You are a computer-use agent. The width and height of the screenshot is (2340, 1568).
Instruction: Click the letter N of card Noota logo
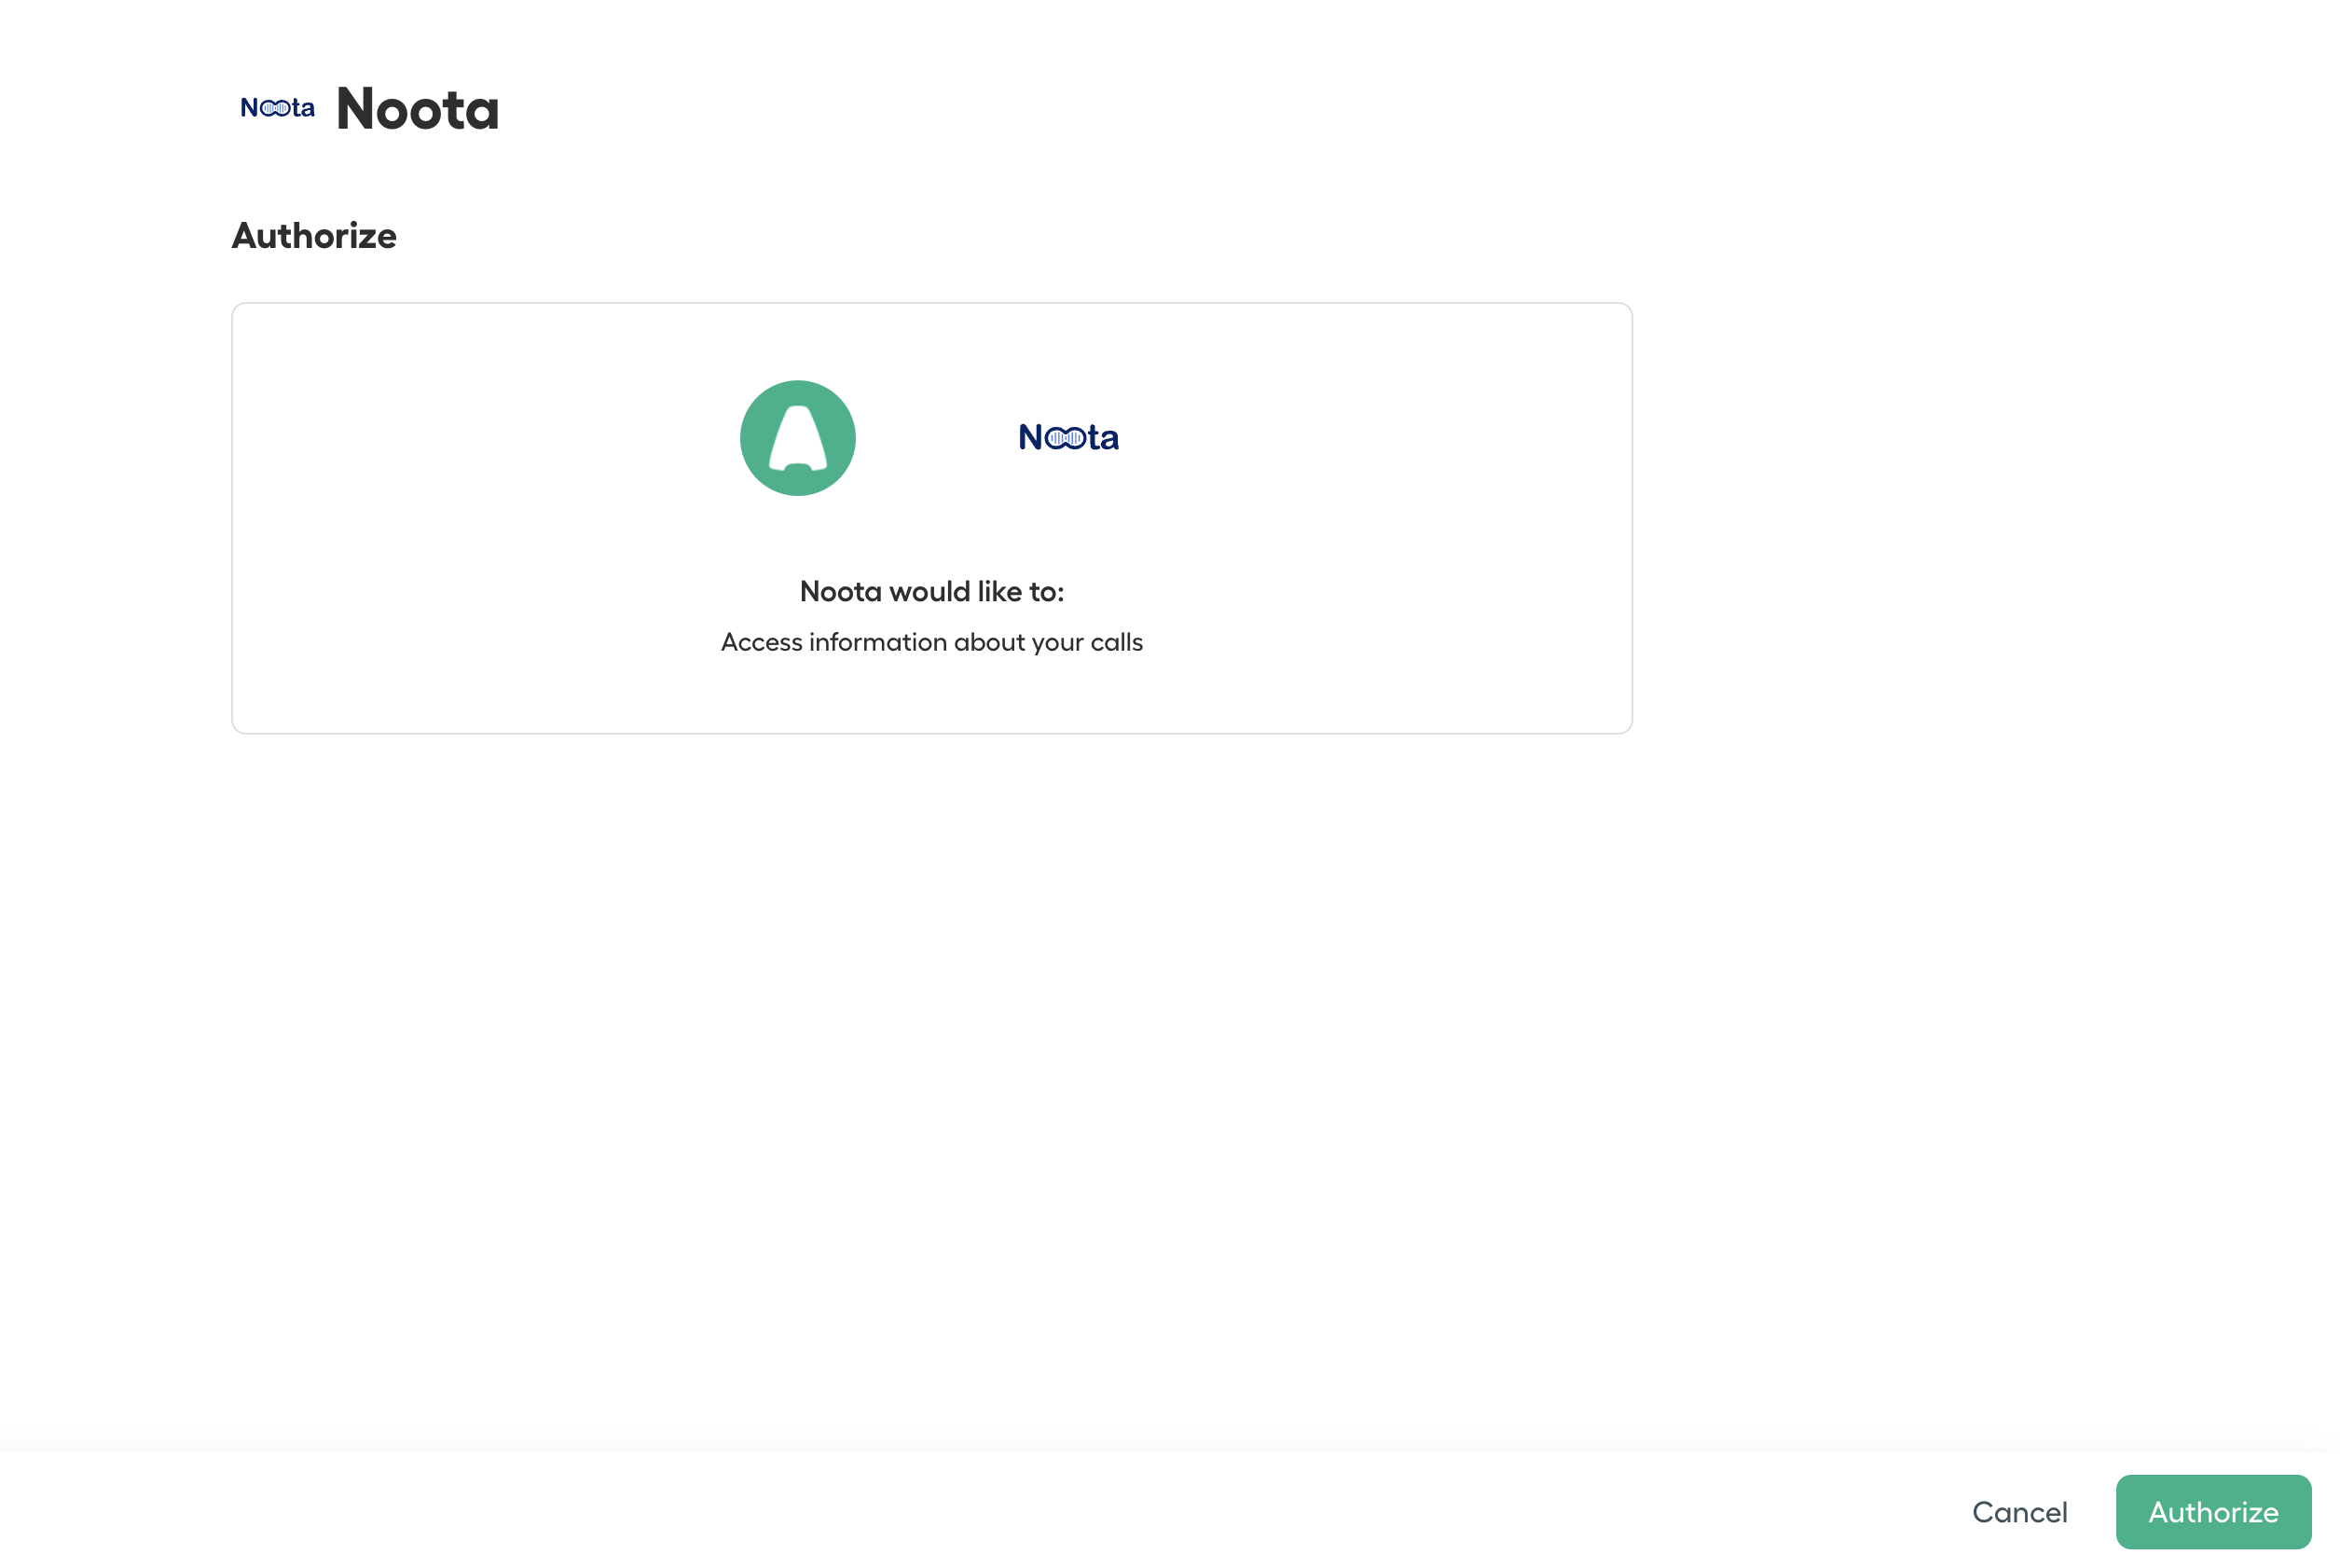click(1030, 438)
